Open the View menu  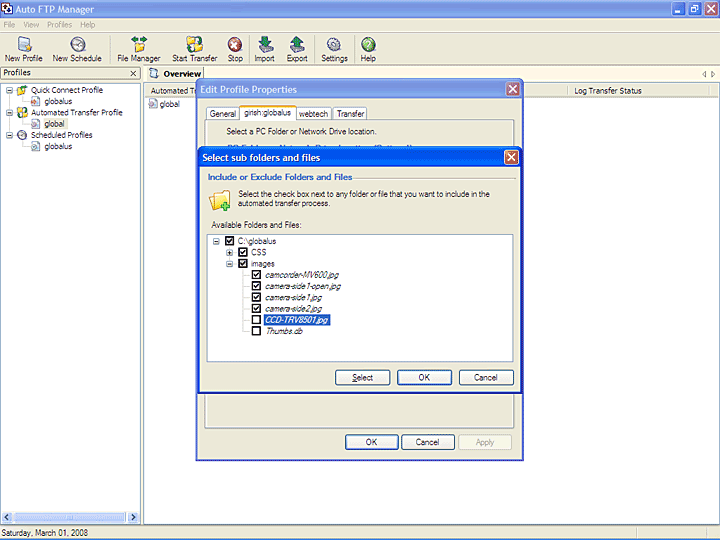(x=31, y=25)
